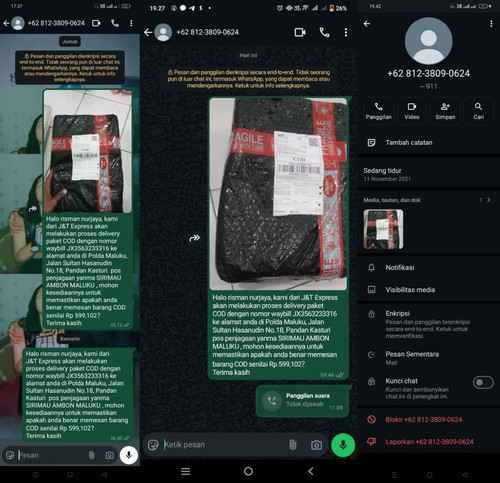
Task: Open profile avatar in left chat header
Action: pyautogui.click(x=18, y=23)
